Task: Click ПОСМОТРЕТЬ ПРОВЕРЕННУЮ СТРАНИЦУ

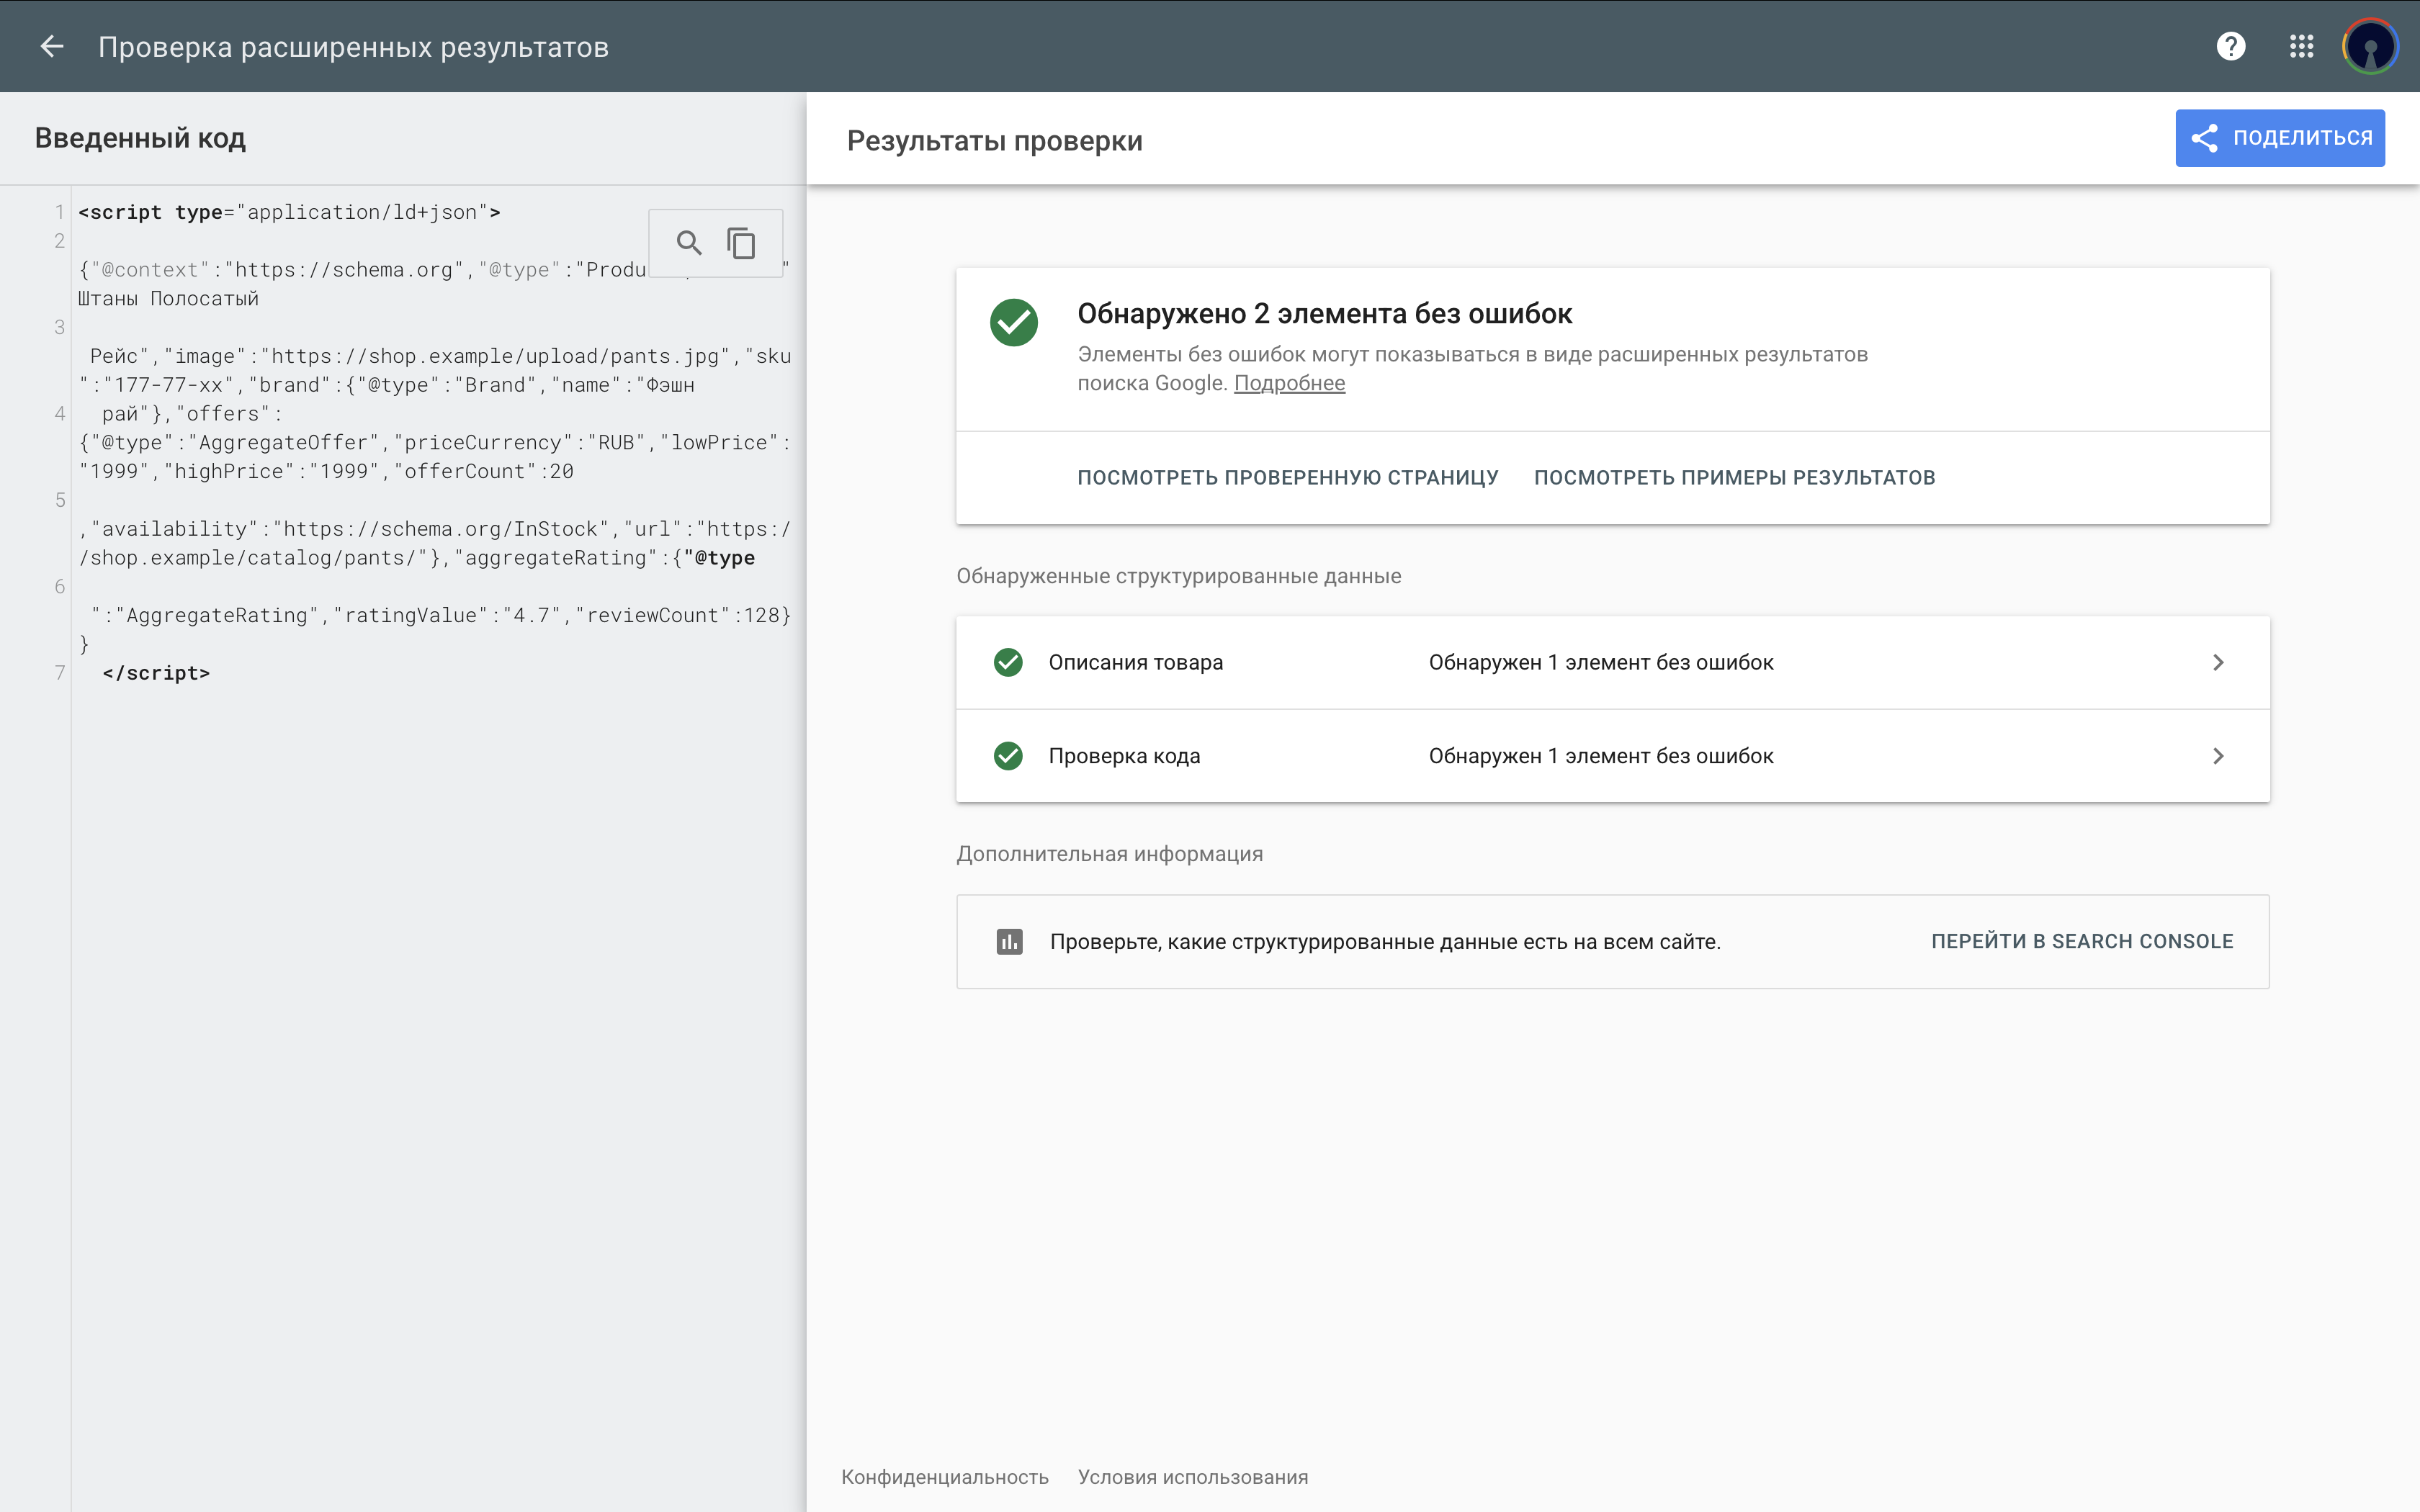Action: (x=1288, y=478)
